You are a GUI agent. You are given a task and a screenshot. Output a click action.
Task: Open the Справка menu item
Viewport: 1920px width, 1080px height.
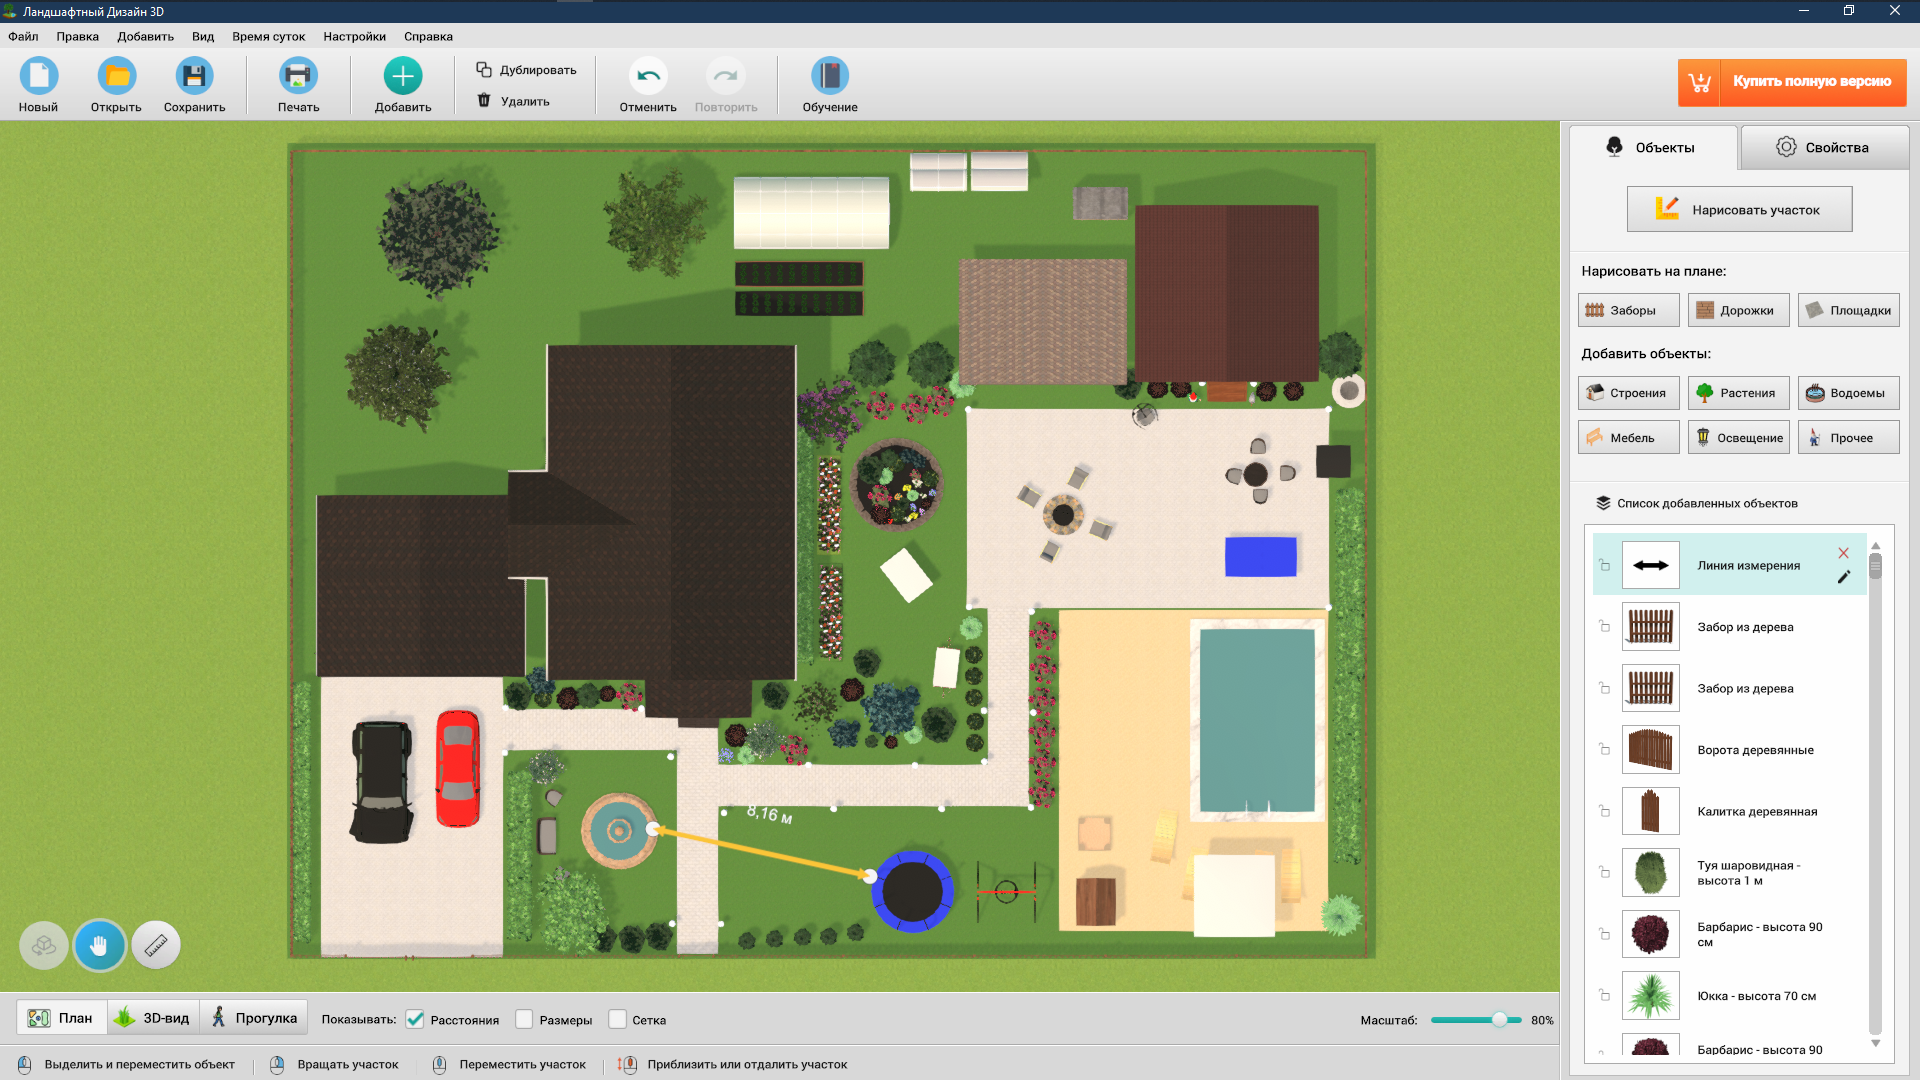coord(426,36)
